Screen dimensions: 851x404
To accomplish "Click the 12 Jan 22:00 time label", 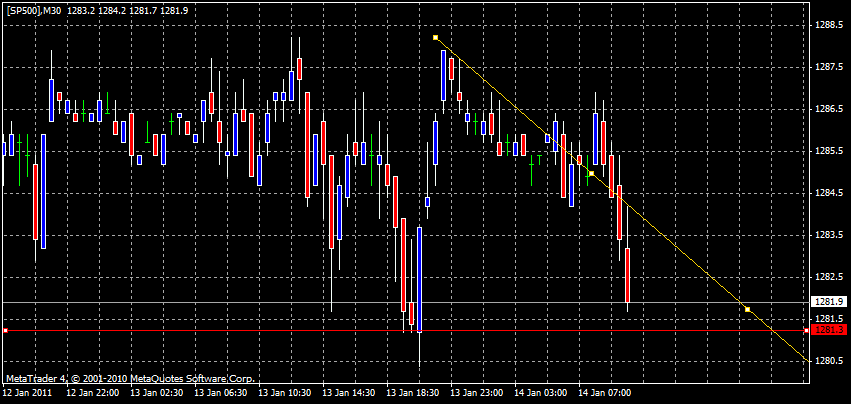I will click(91, 392).
